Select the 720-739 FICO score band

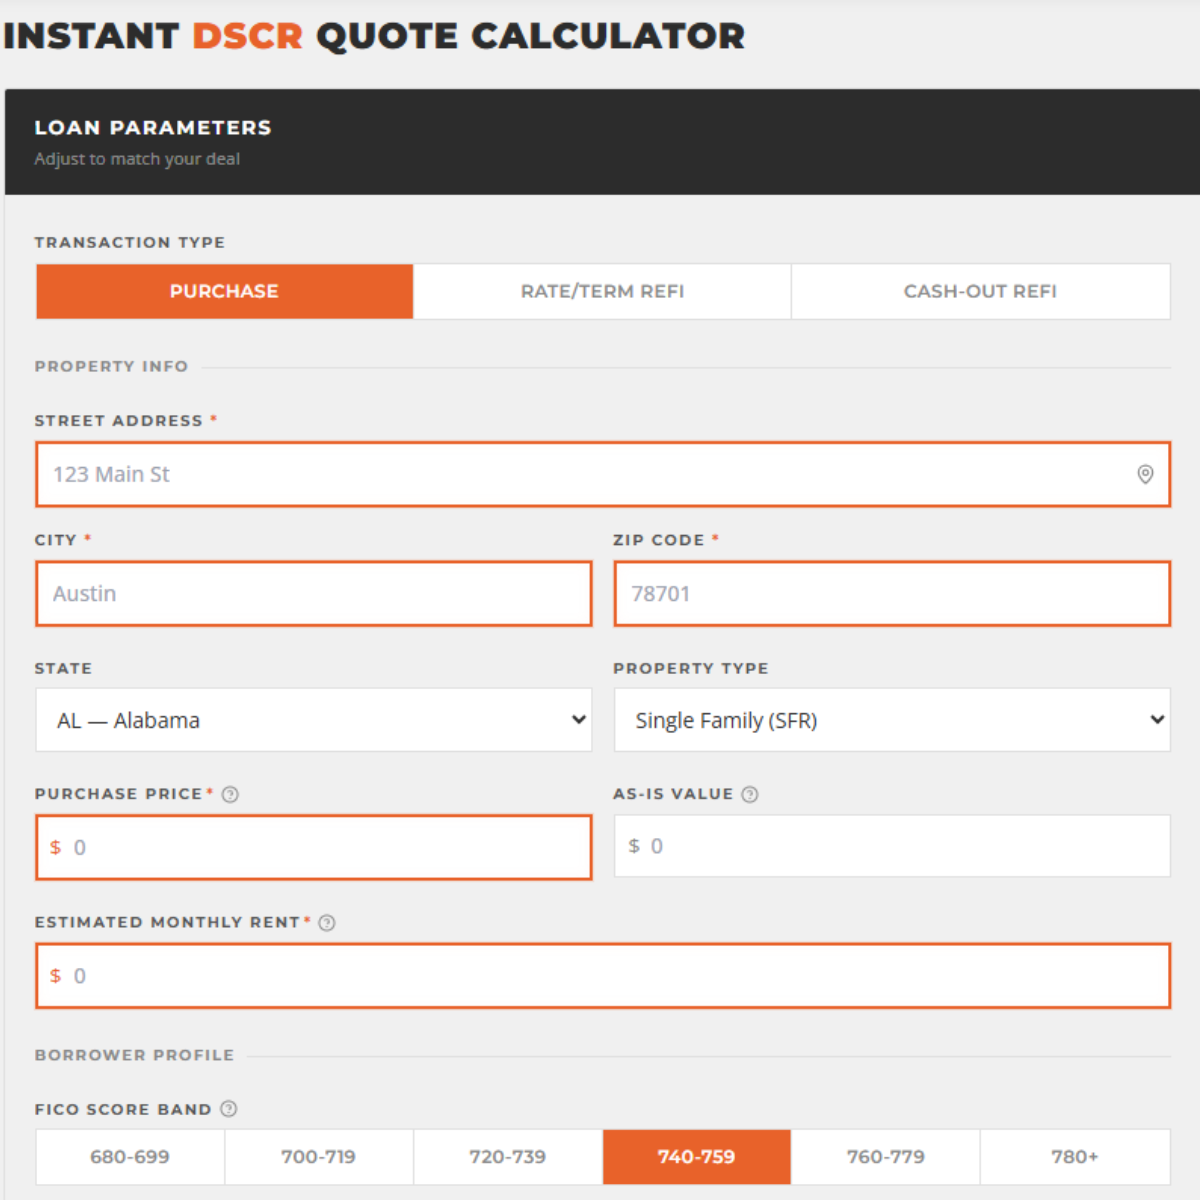(x=508, y=1157)
